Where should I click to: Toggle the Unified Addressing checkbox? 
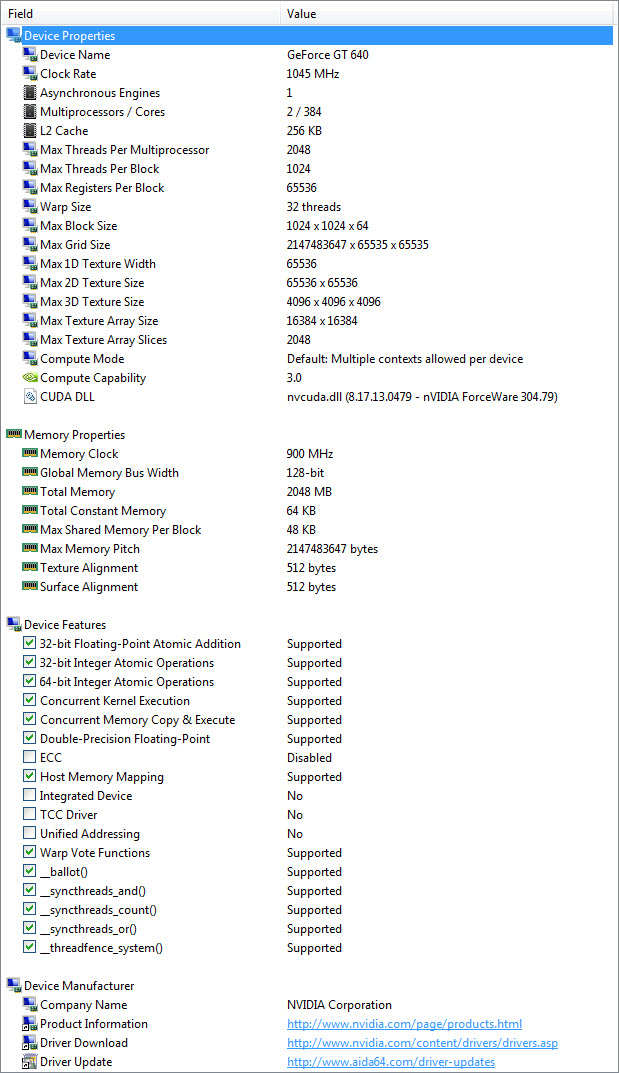29,833
